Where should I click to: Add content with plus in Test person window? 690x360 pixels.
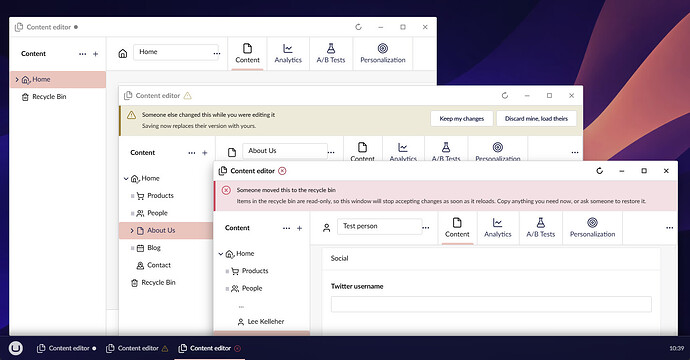(299, 228)
